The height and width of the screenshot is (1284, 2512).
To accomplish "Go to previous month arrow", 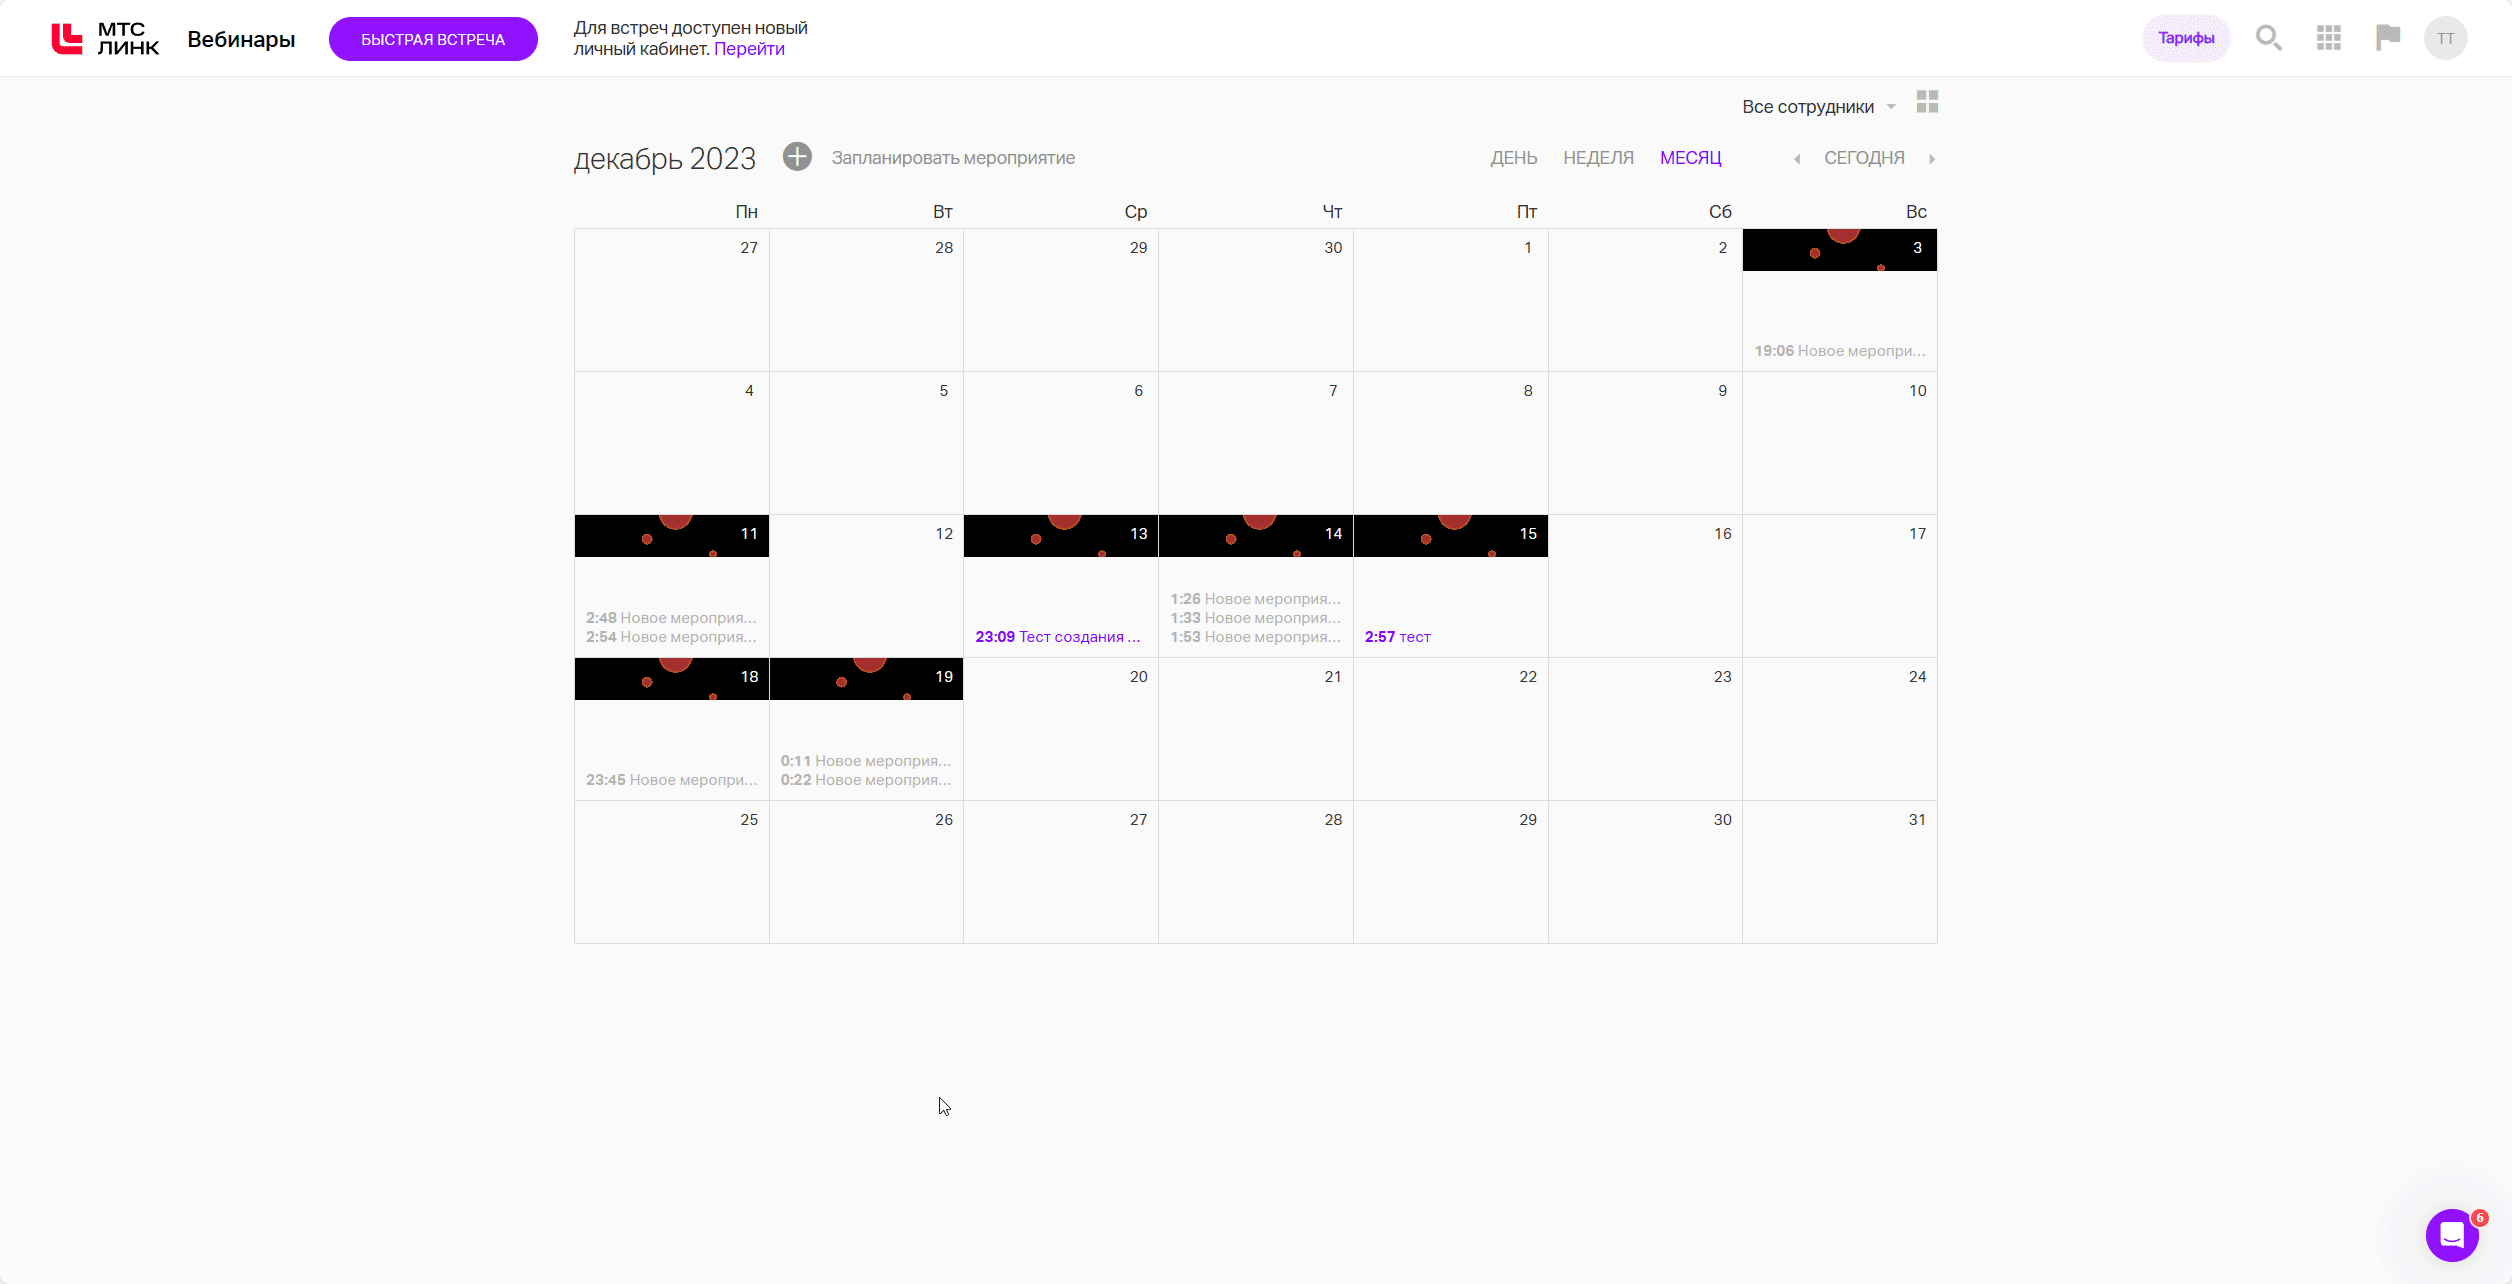I will coord(1797,159).
